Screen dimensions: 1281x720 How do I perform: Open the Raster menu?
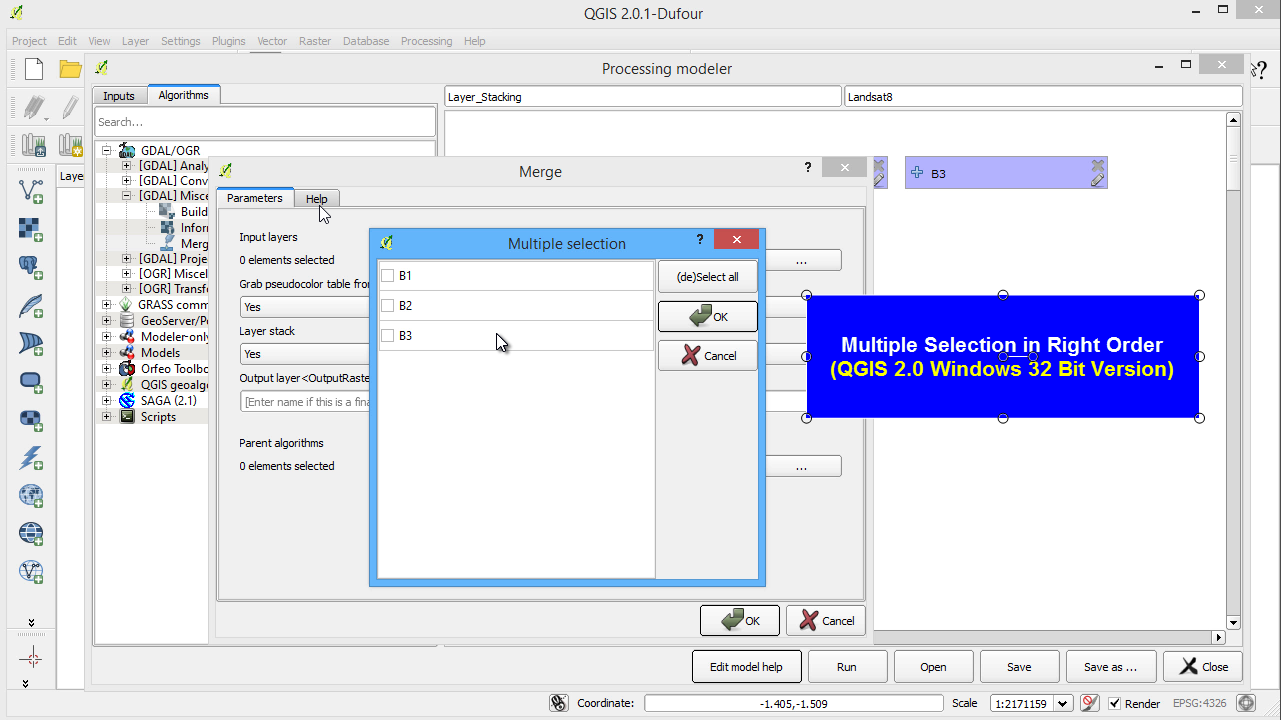click(x=315, y=41)
